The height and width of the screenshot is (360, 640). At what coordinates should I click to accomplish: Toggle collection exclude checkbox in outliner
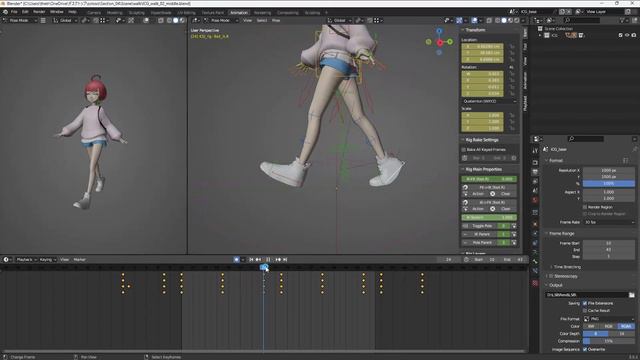[x=620, y=36]
